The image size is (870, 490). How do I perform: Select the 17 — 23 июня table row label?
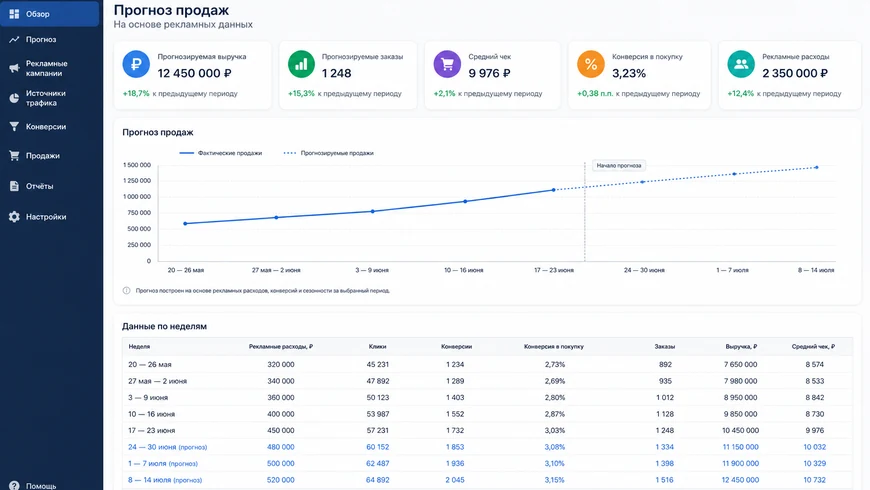pos(151,430)
